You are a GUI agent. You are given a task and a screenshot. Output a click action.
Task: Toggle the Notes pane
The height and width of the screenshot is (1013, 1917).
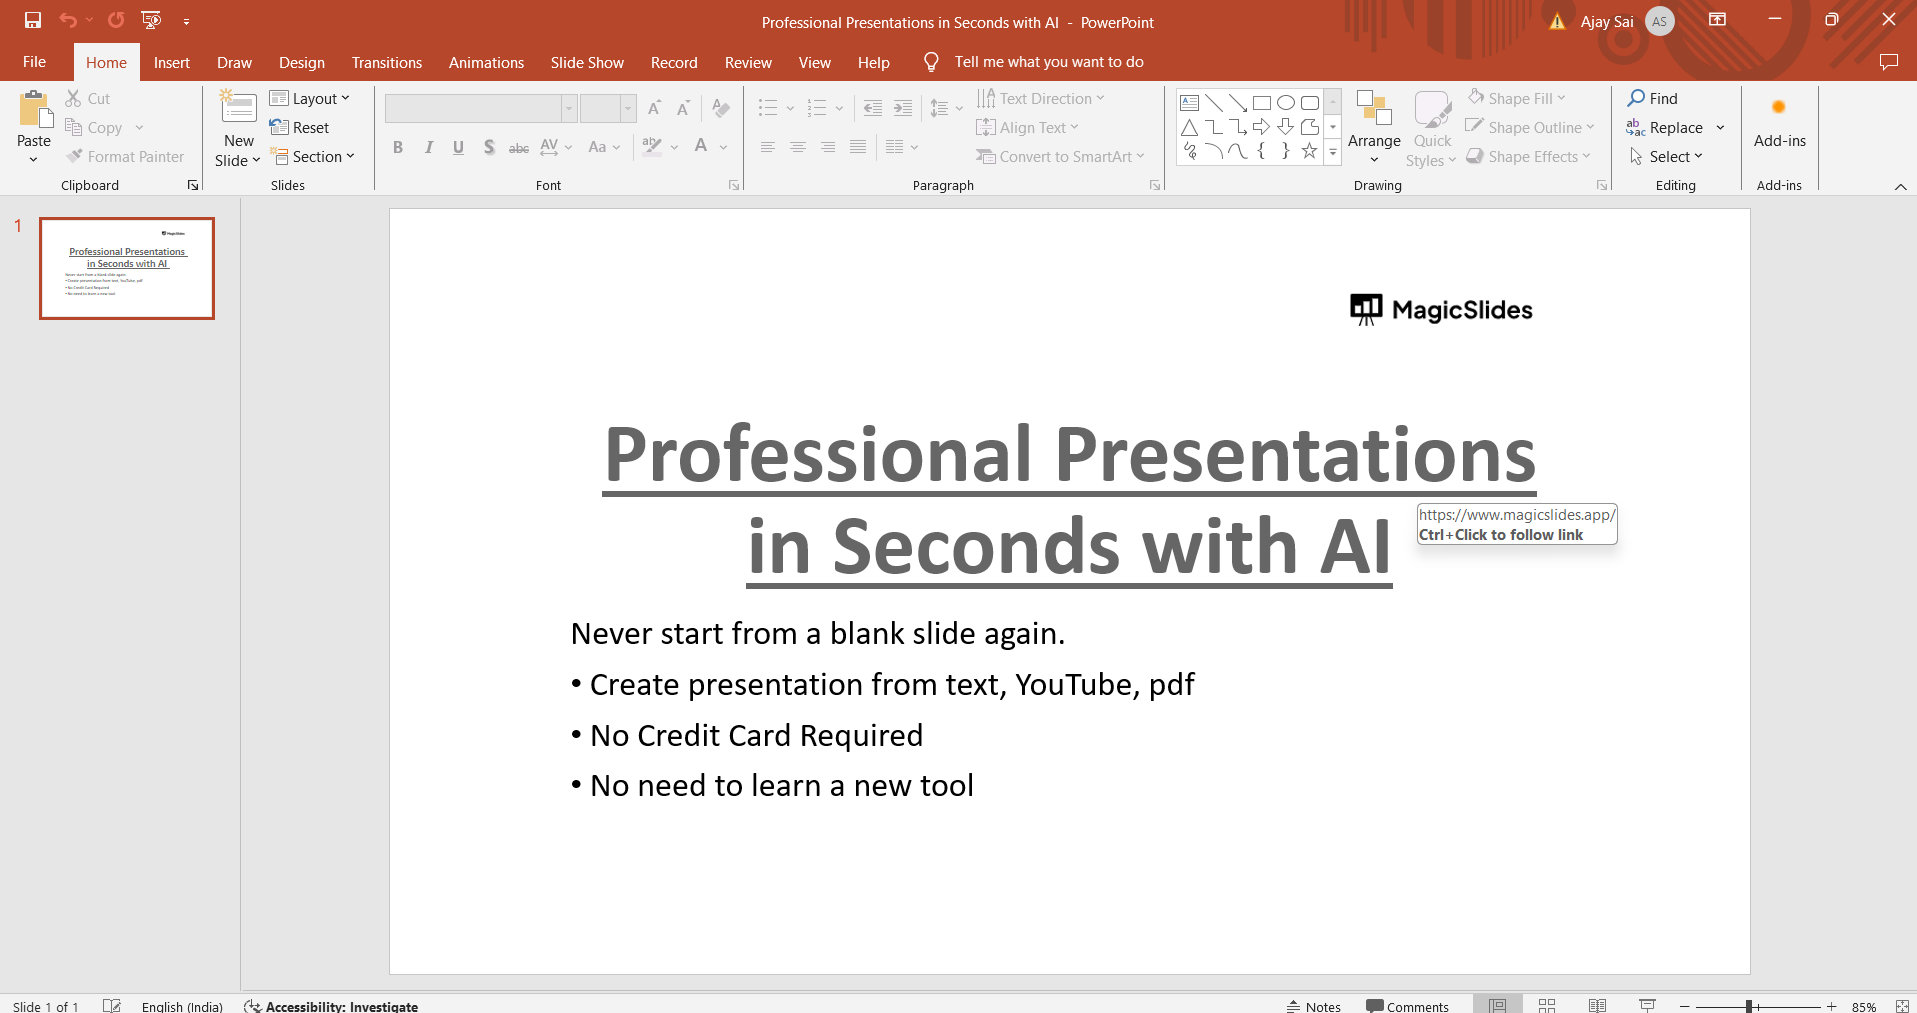pos(1314,1006)
